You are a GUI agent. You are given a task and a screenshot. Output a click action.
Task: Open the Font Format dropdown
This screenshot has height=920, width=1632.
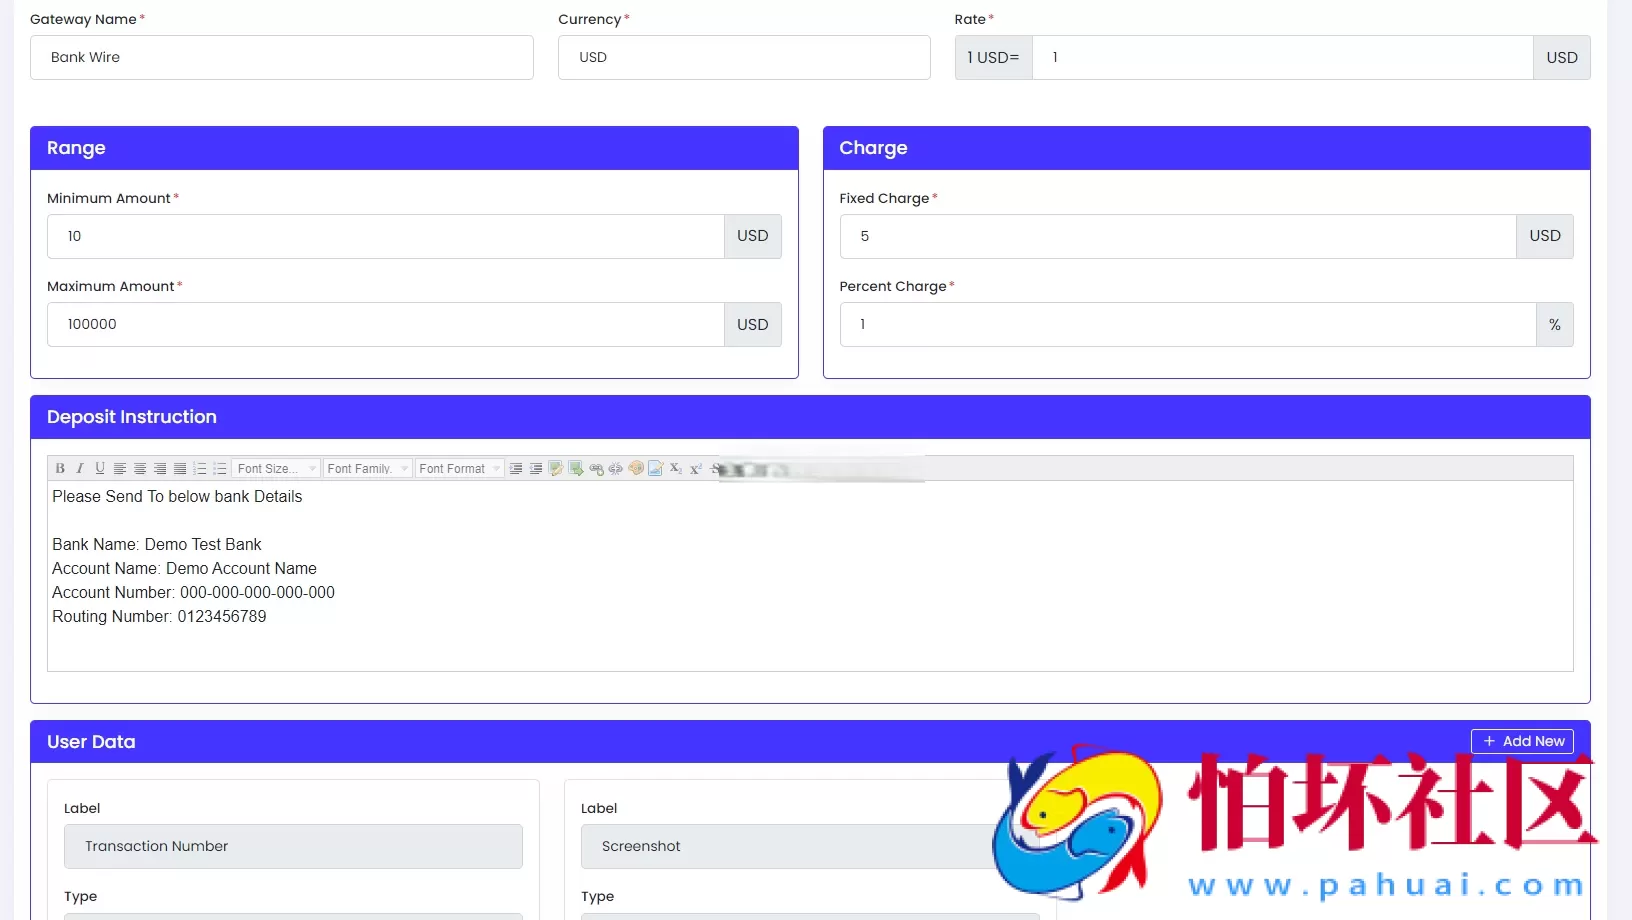459,468
